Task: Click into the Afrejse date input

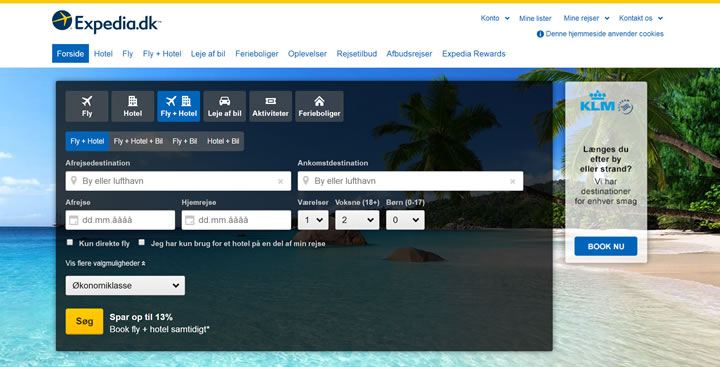Action: 120,220
